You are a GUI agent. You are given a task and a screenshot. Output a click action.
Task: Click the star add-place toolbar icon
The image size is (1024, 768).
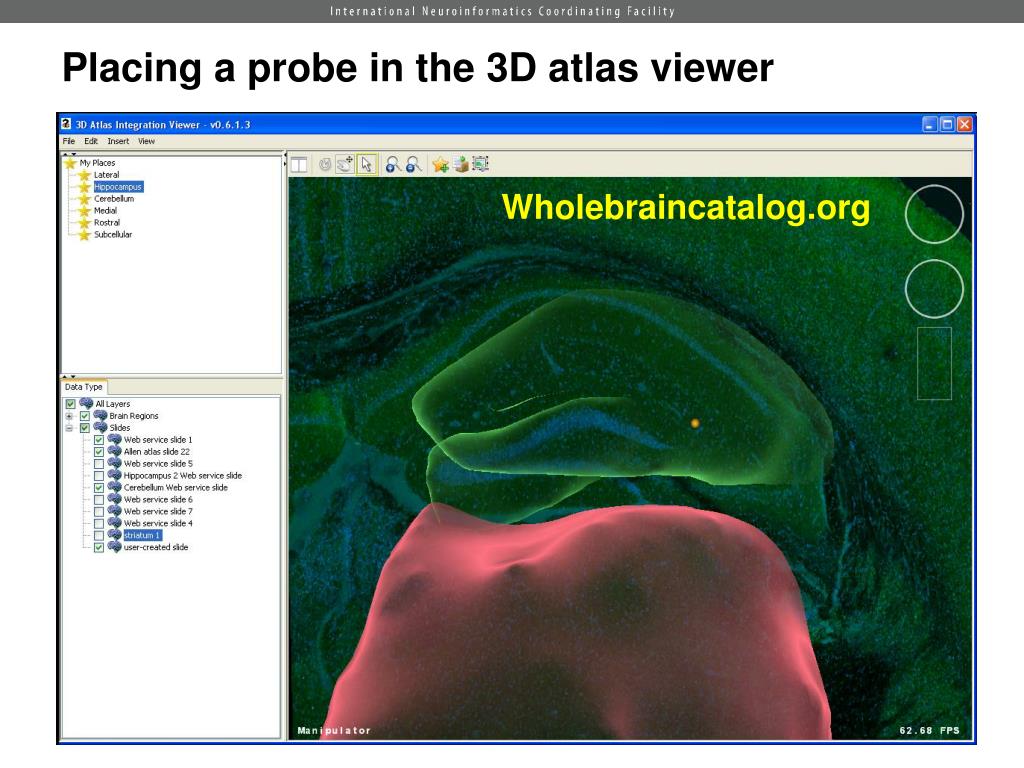point(440,165)
